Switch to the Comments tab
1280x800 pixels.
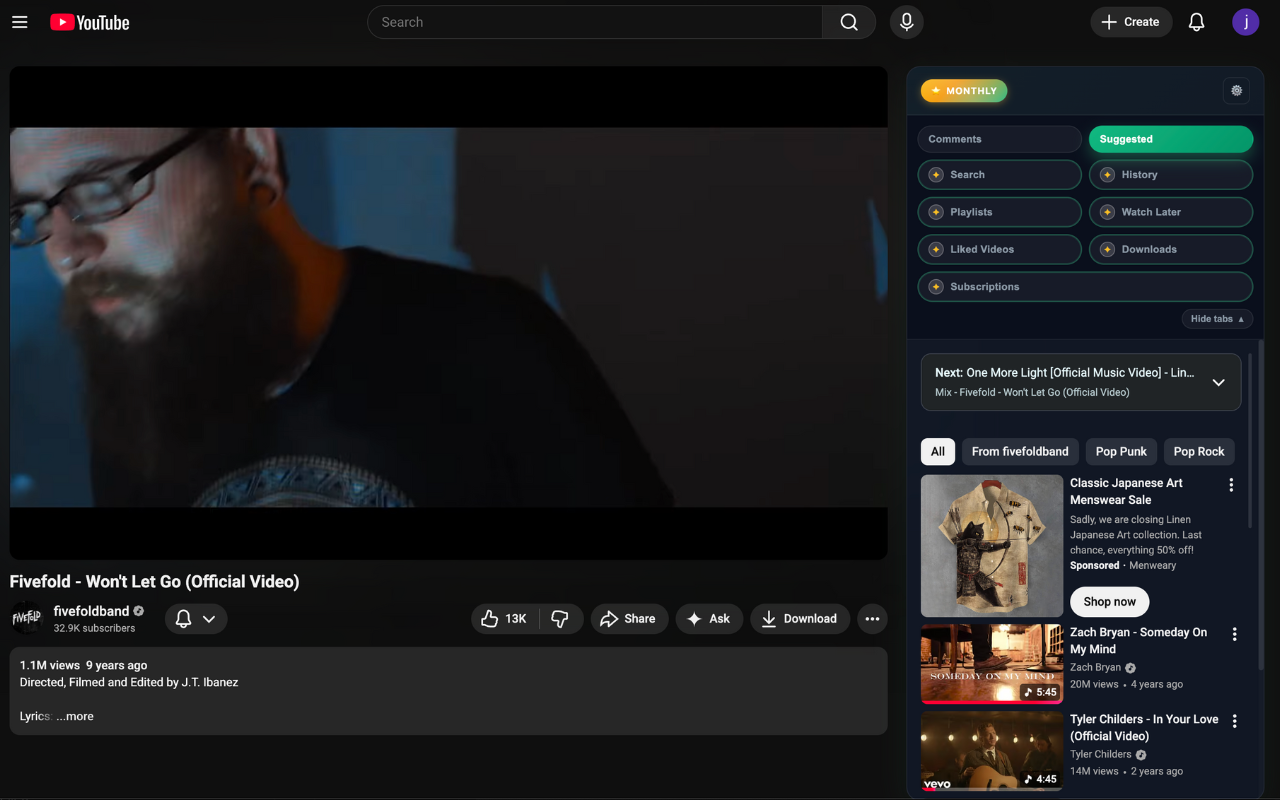click(1000, 139)
